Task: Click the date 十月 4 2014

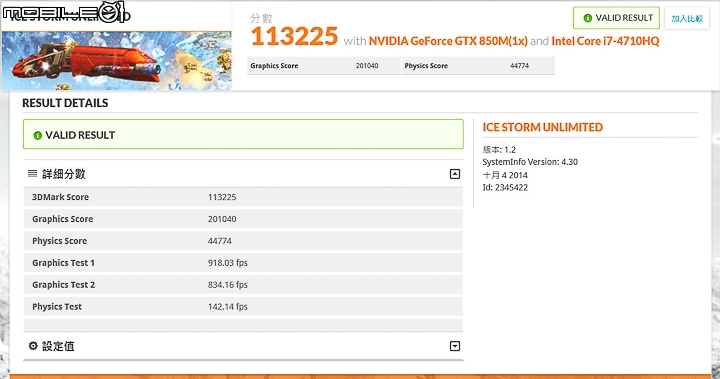Action: 505,175
